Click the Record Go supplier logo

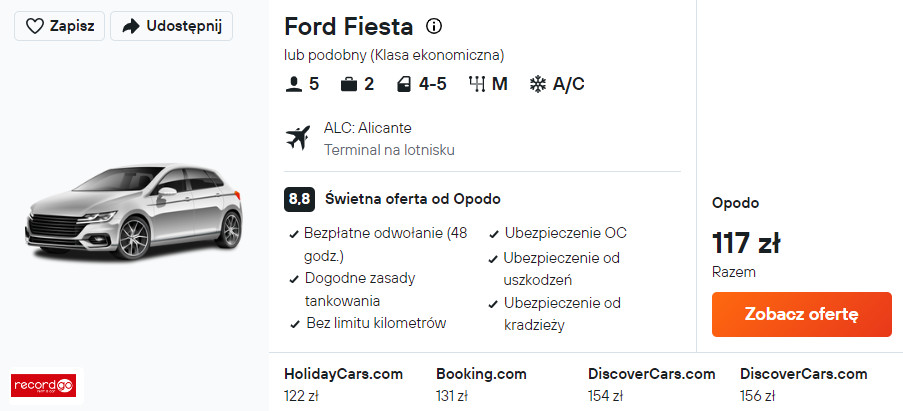(43, 384)
